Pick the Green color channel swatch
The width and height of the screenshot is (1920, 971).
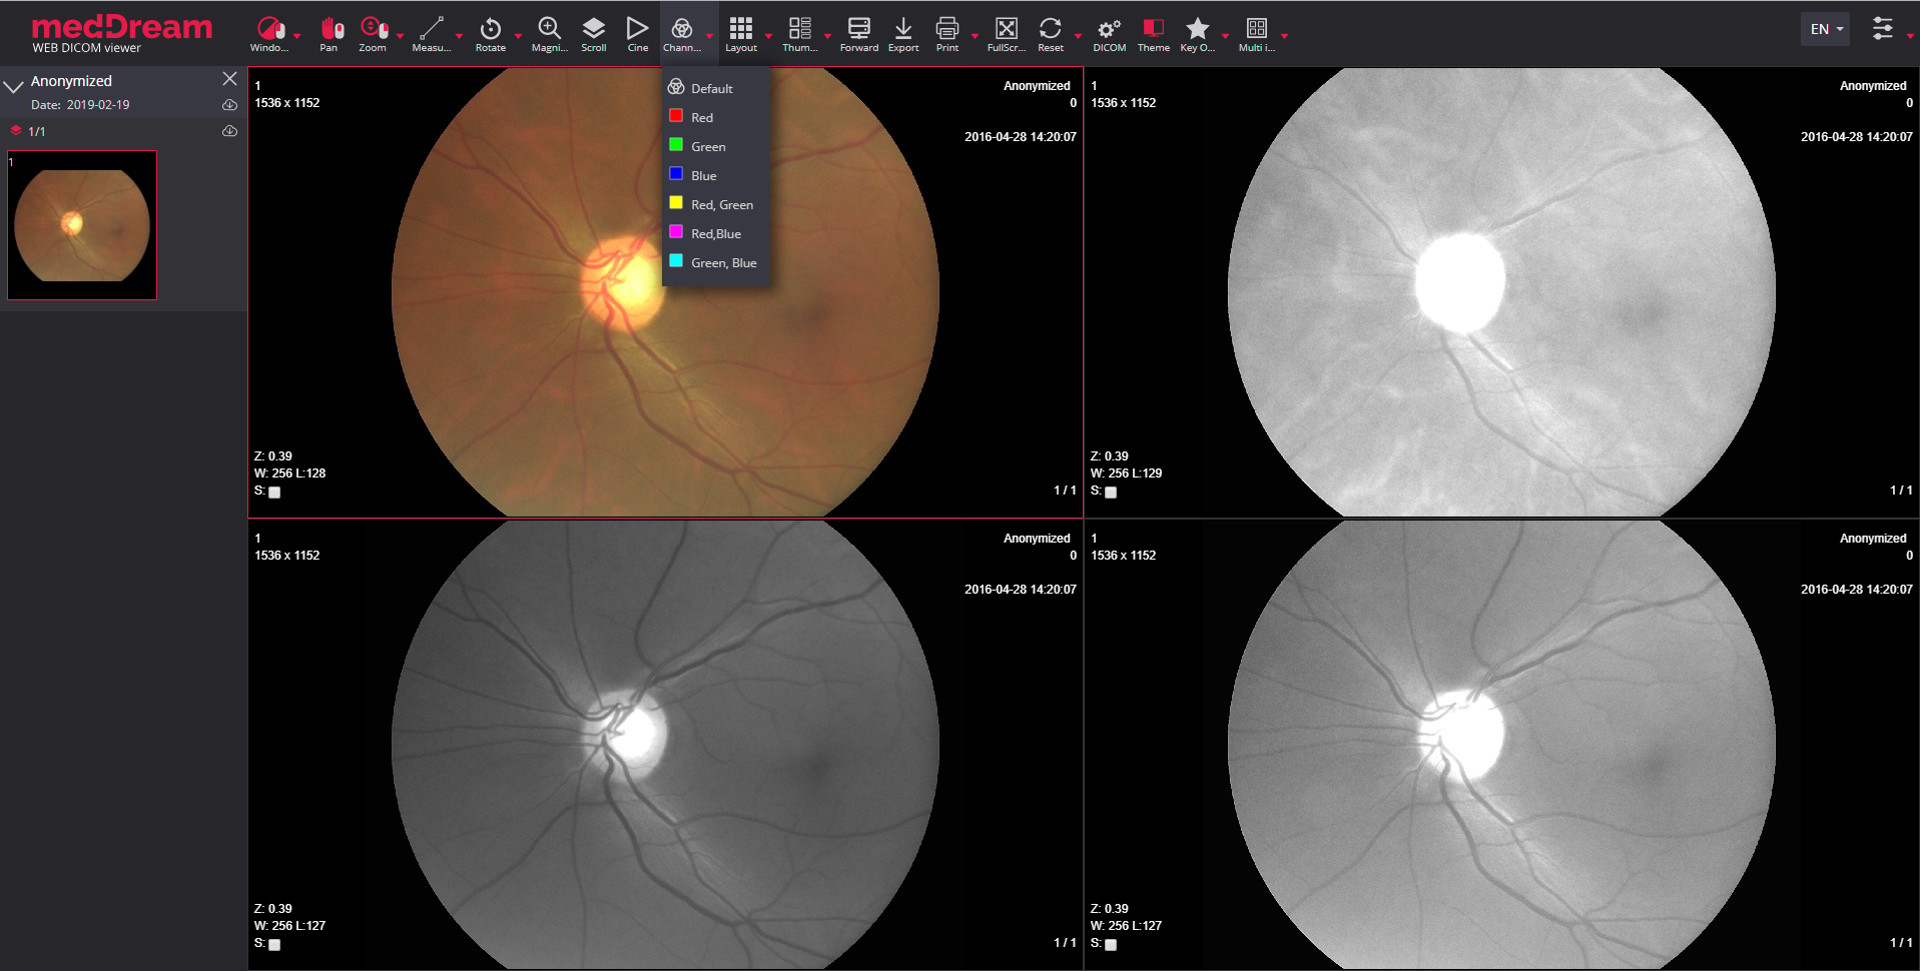click(x=676, y=145)
